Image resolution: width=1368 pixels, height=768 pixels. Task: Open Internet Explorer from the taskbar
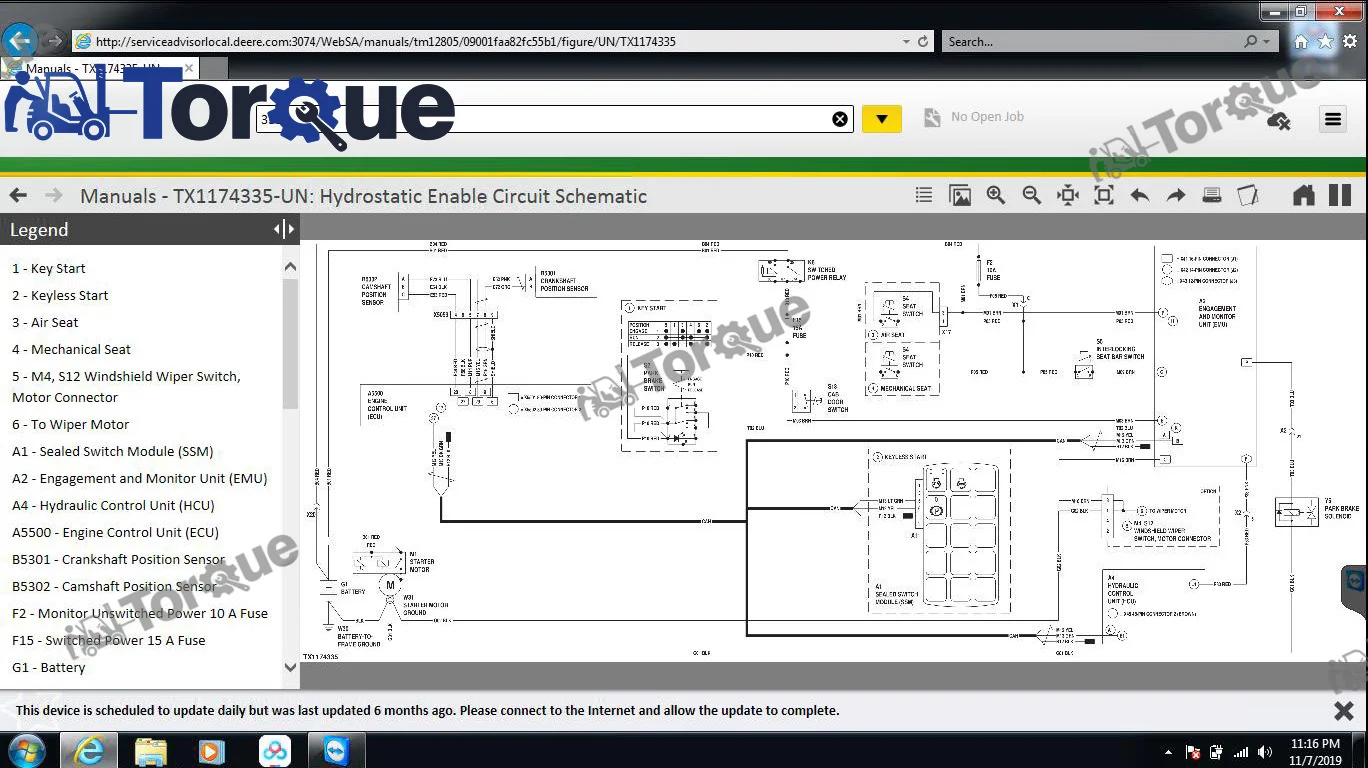88,750
